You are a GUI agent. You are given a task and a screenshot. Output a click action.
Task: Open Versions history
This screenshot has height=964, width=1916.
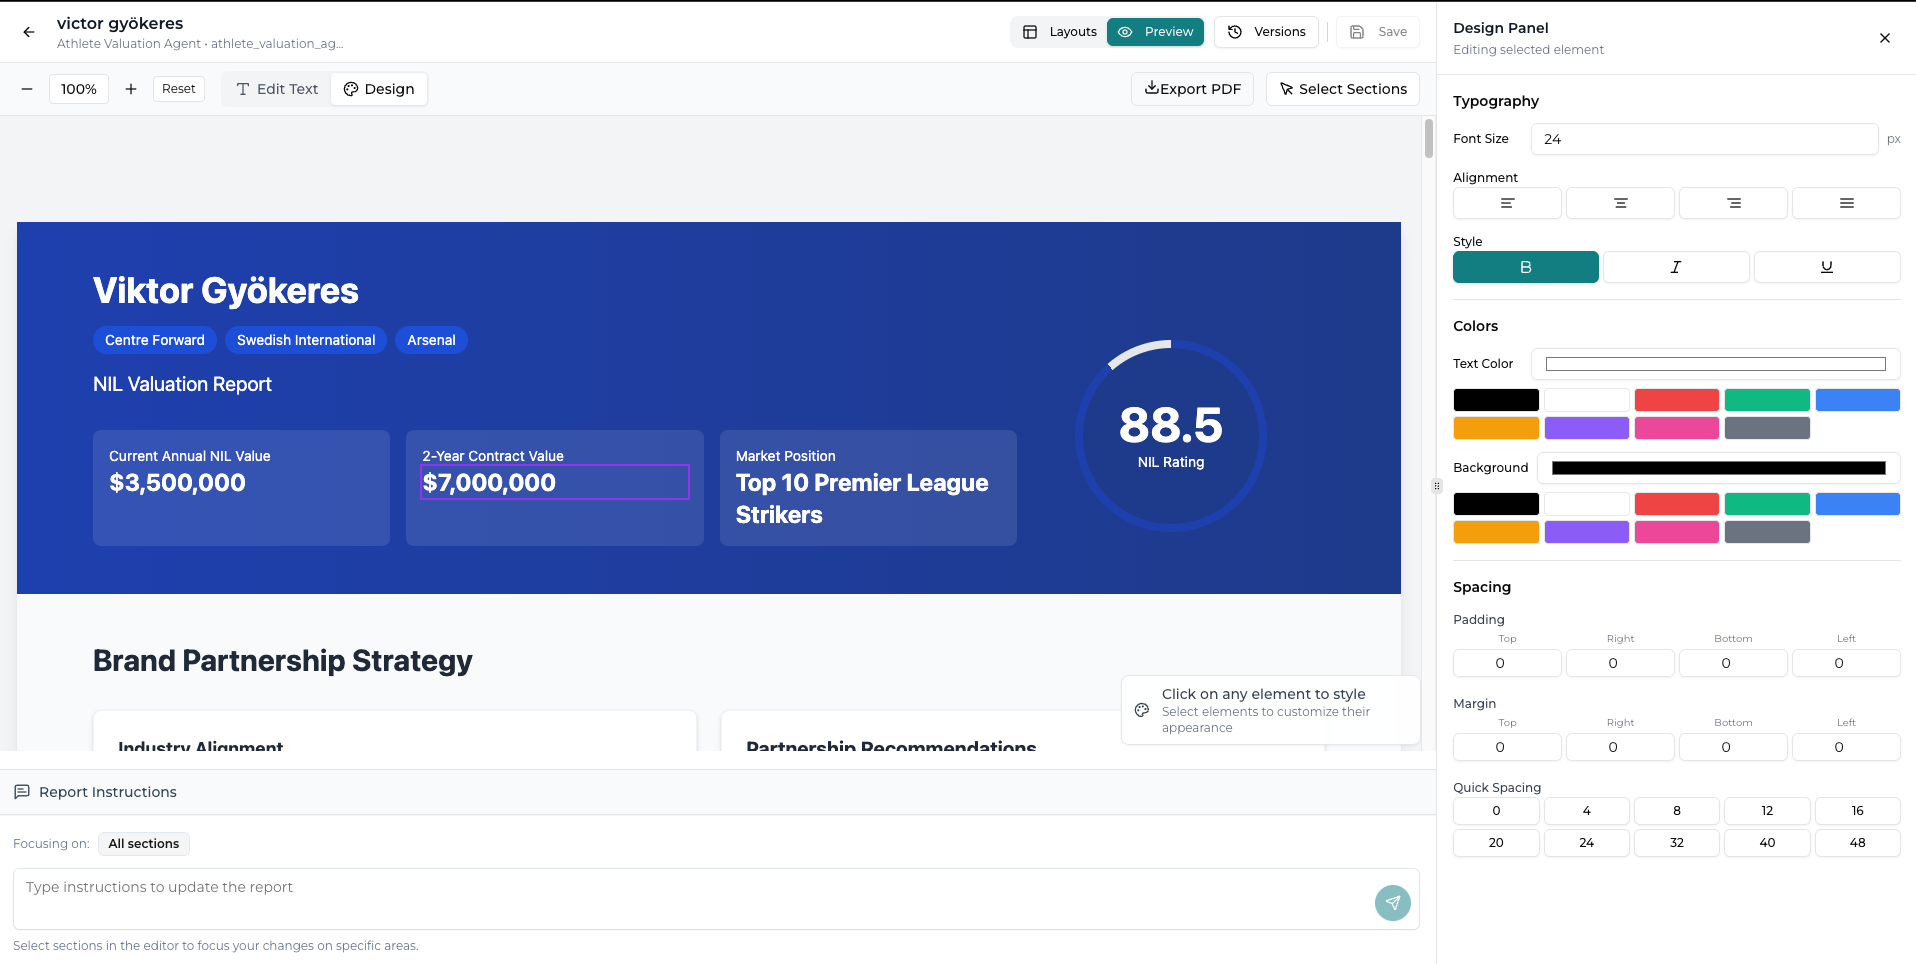[1266, 32]
